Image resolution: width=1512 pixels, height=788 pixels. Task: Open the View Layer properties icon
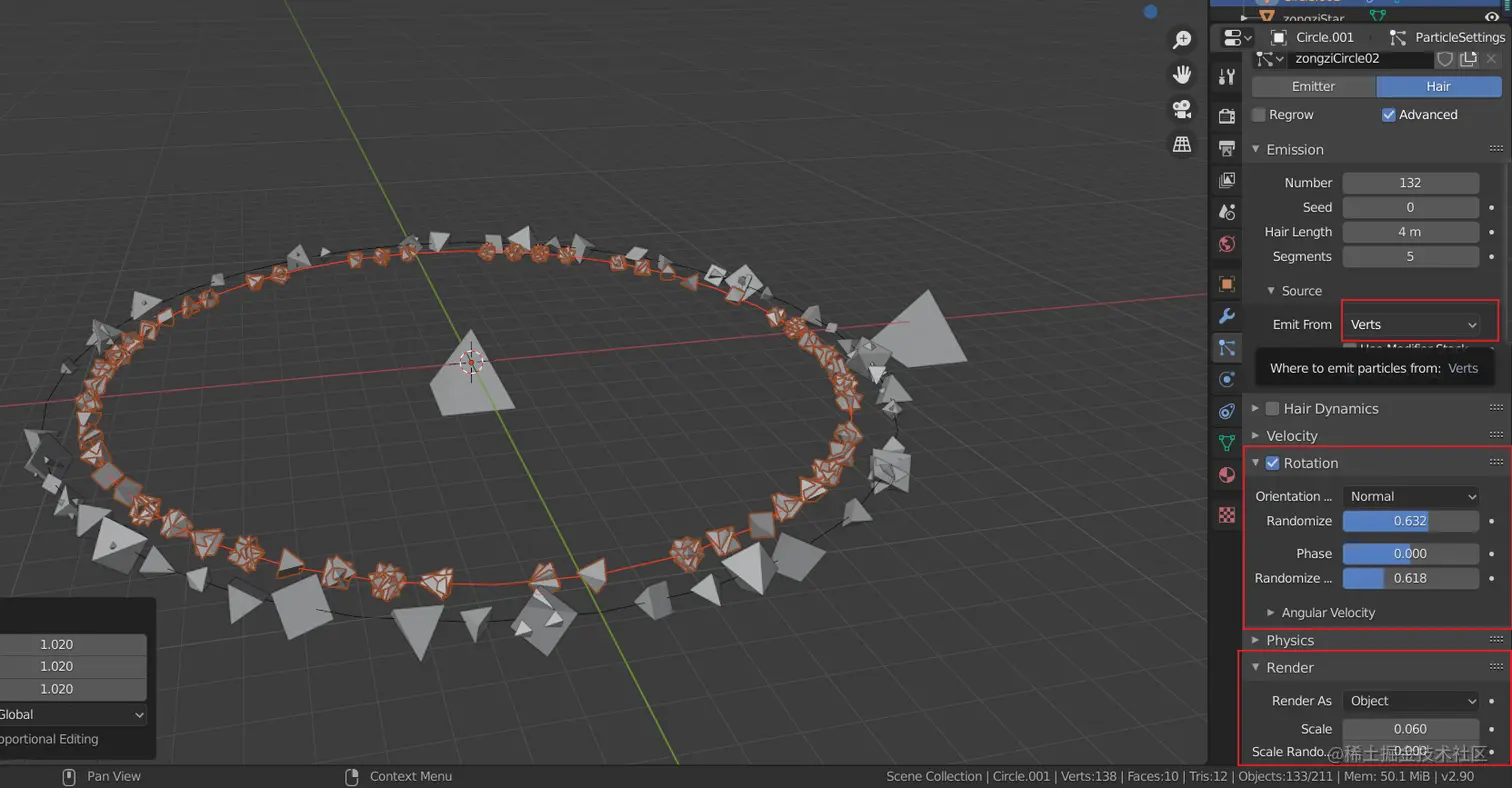[1227, 180]
